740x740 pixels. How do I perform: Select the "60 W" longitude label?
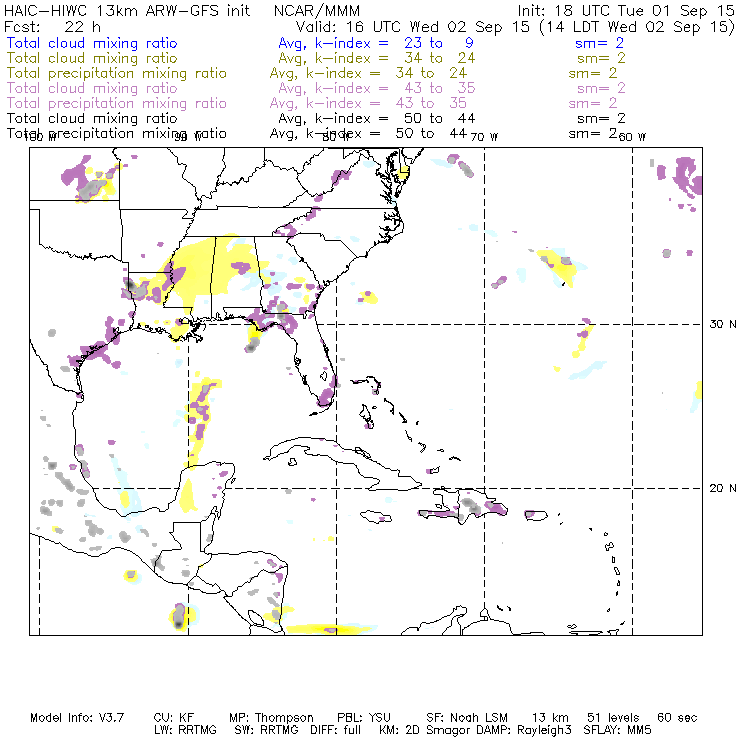[x=632, y=137]
